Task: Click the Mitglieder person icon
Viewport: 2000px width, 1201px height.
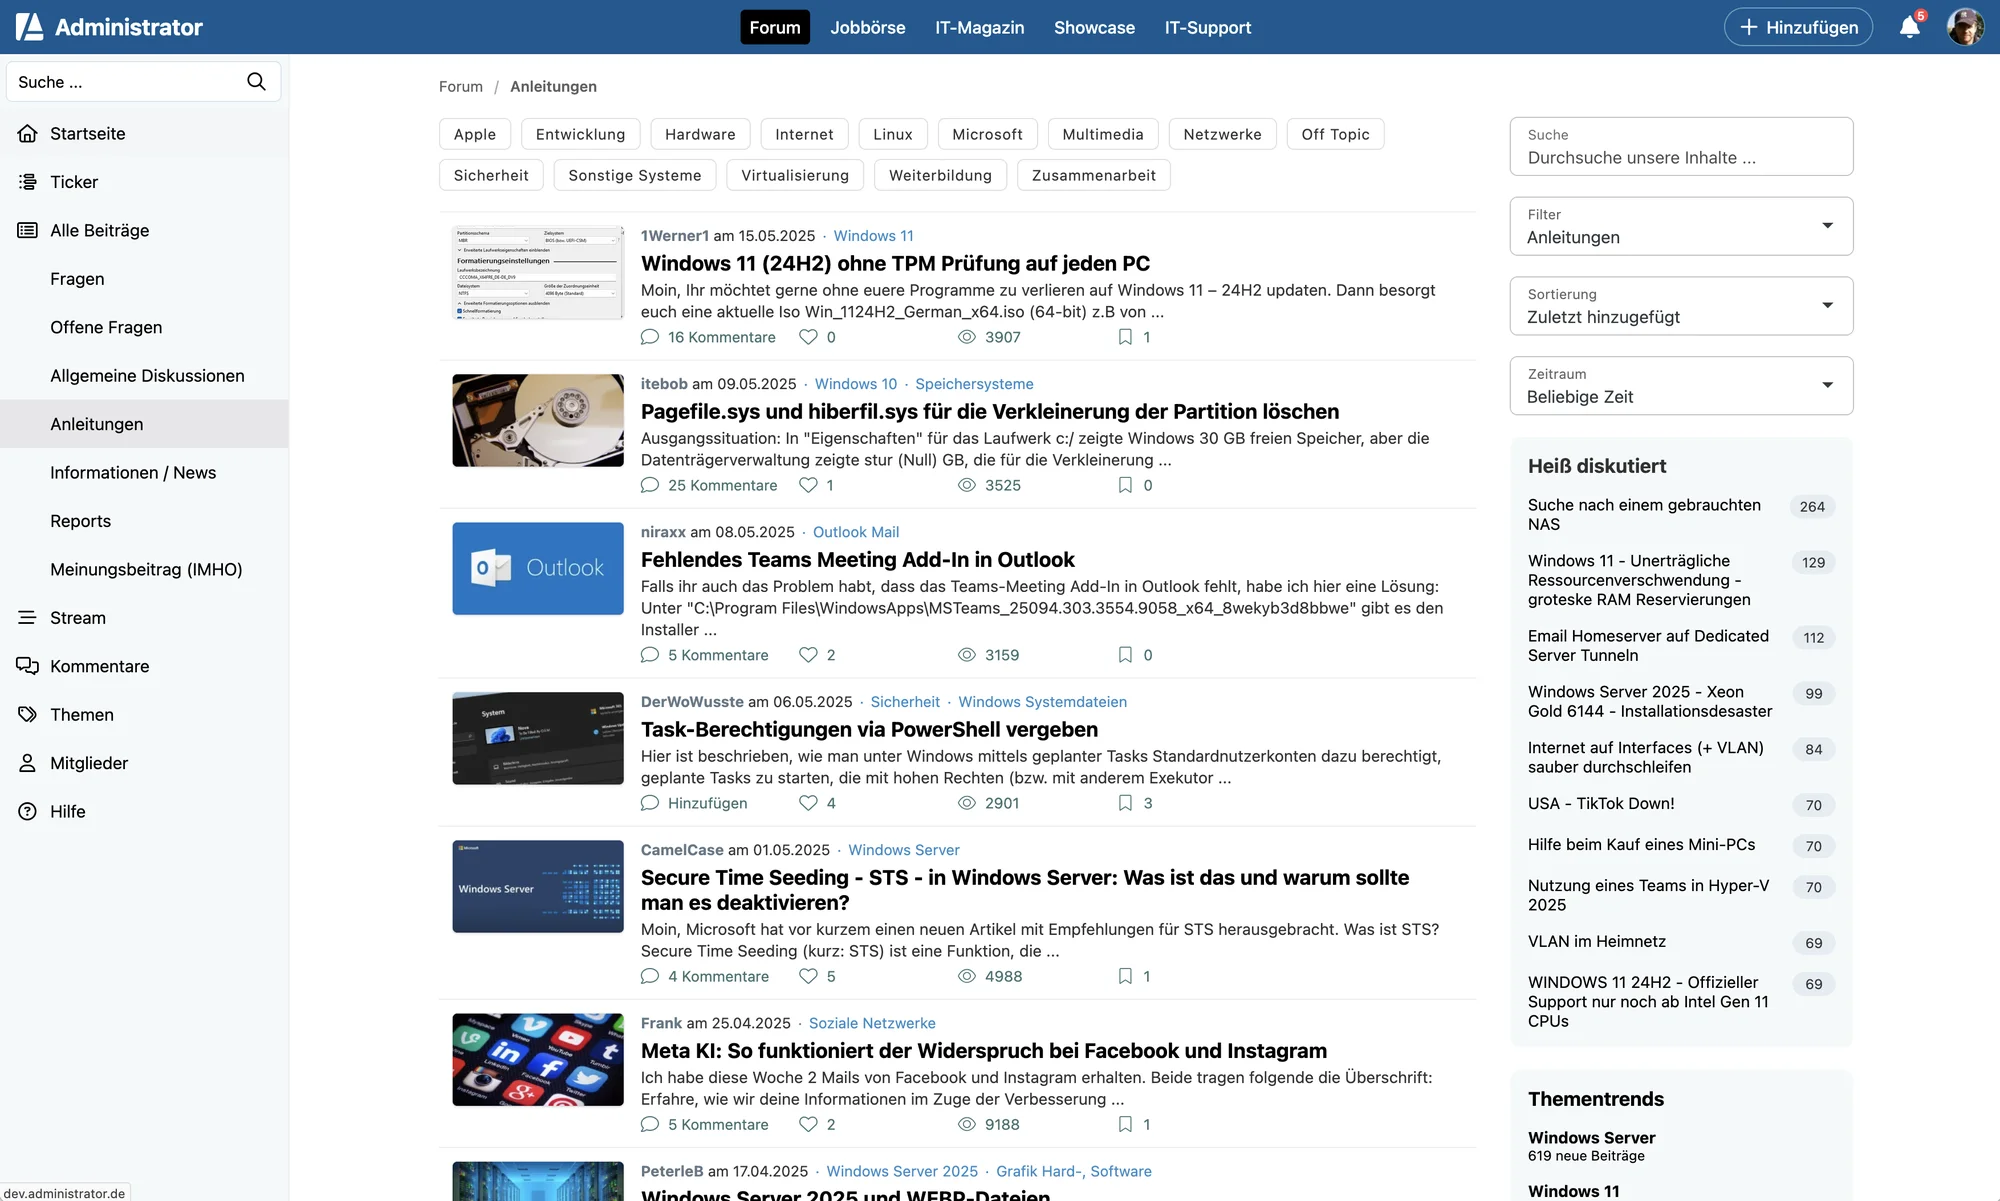Action: [x=28, y=763]
